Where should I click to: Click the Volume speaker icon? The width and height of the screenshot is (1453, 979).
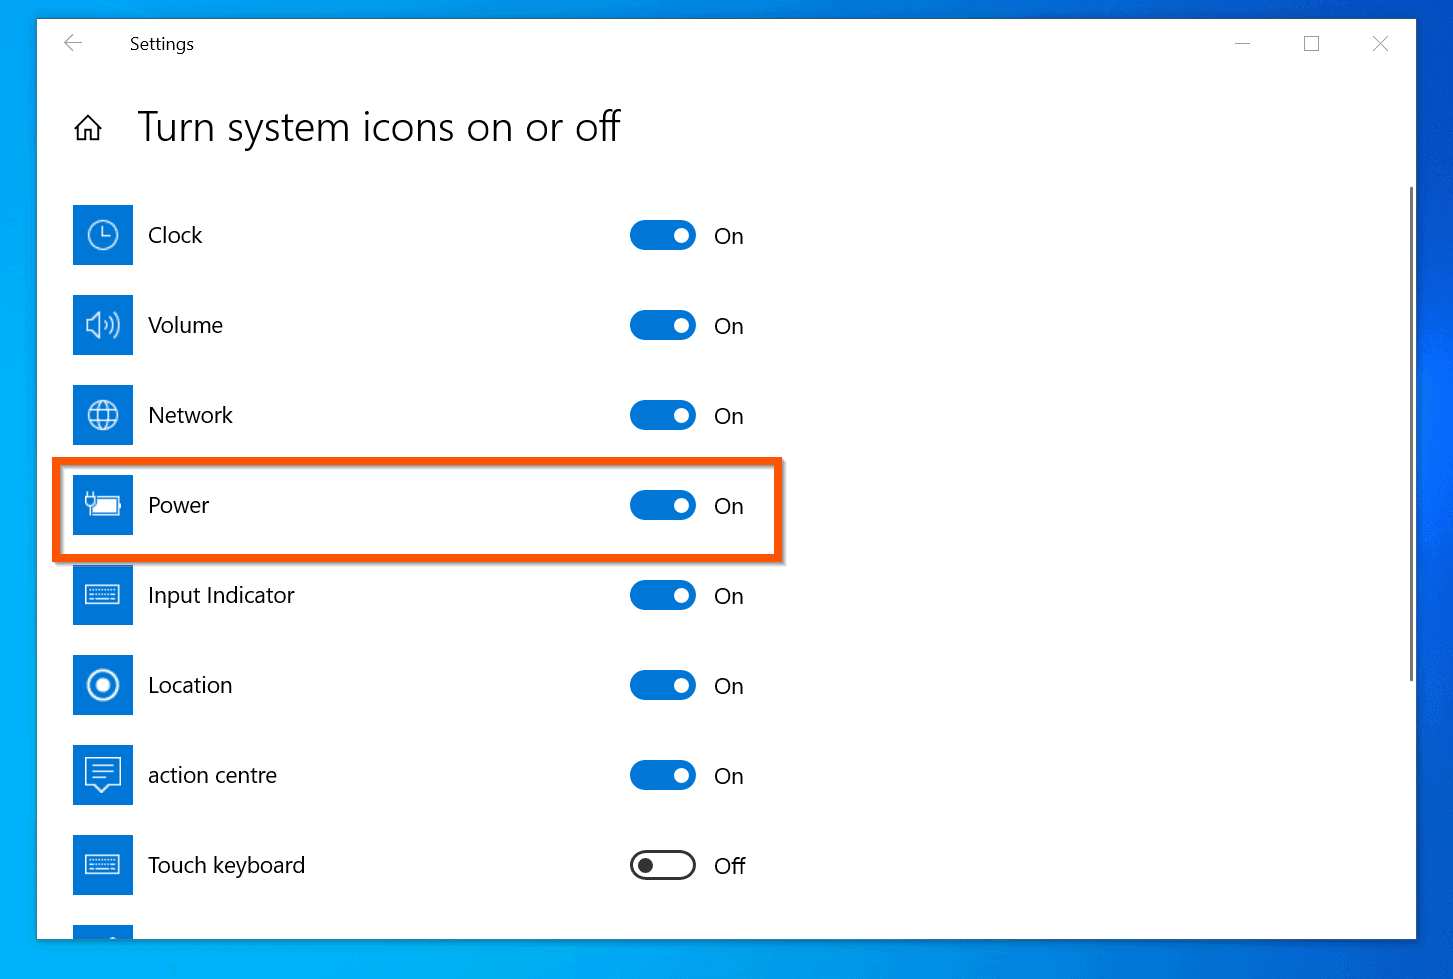coord(102,325)
